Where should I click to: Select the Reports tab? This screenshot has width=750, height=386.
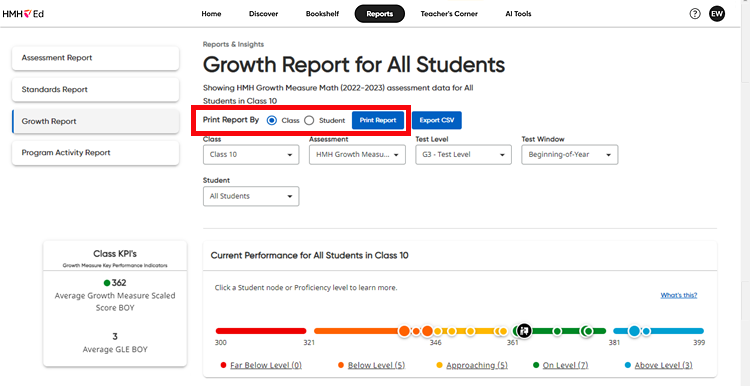[x=380, y=14]
